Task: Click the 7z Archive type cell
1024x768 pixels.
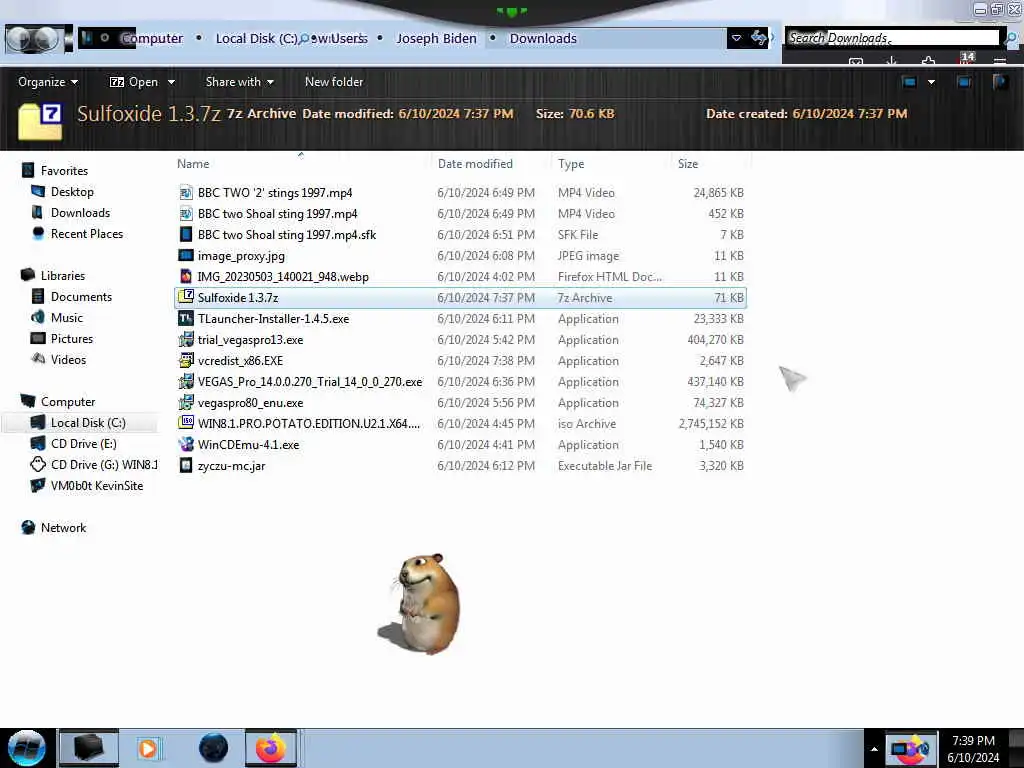Action: (x=584, y=298)
